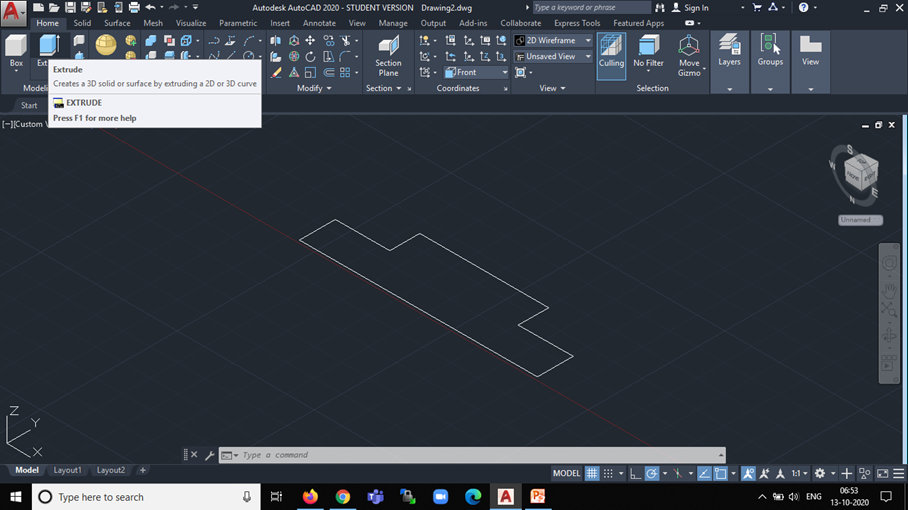The image size is (908, 510).
Task: Toggle 2D Object Snap square button
Action: point(720,474)
